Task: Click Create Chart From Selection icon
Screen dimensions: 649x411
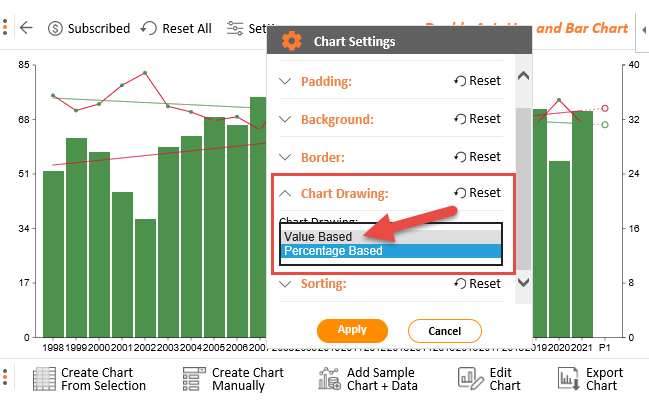Action: (44, 379)
